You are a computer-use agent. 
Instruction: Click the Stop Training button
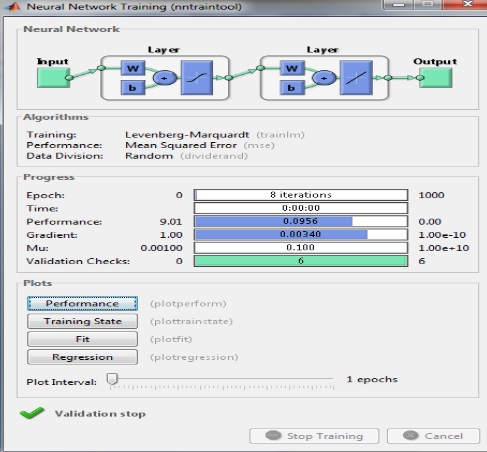pos(314,436)
